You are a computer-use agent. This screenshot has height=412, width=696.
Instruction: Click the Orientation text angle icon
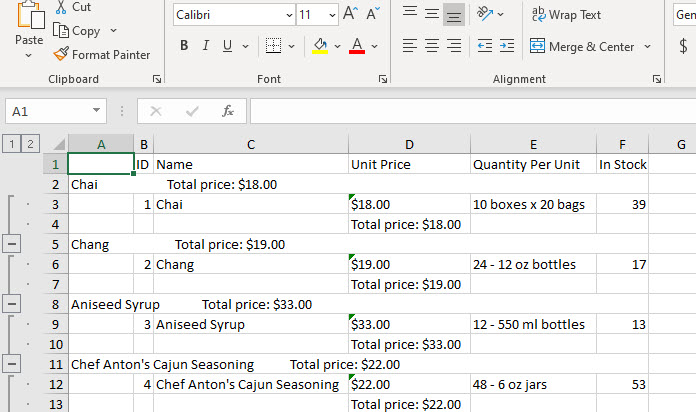click(485, 14)
